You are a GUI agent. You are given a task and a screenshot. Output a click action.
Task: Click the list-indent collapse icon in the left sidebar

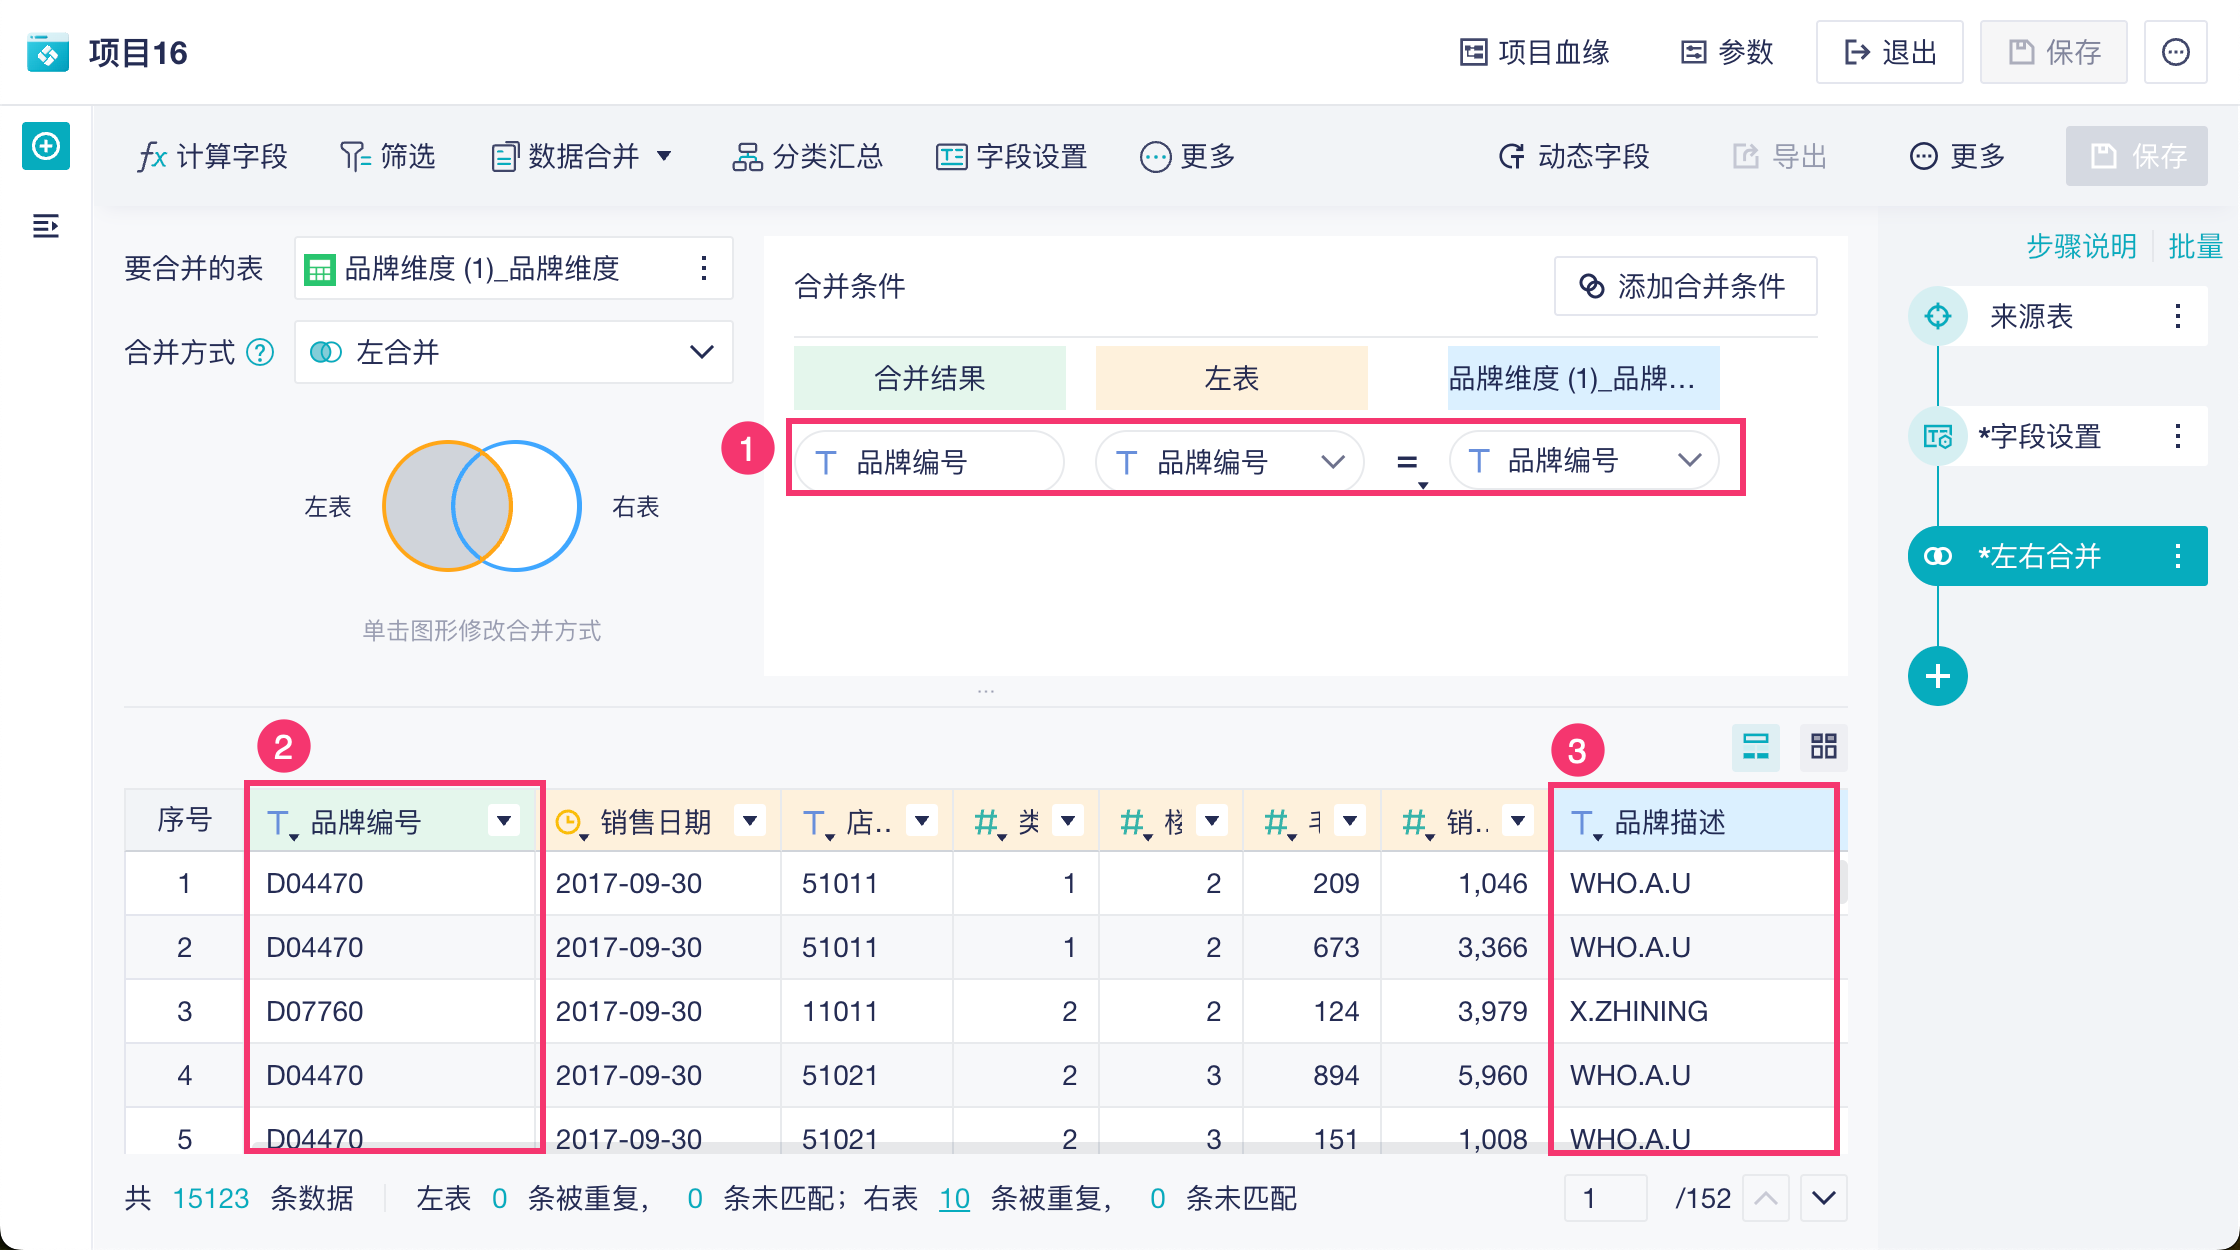[46, 226]
